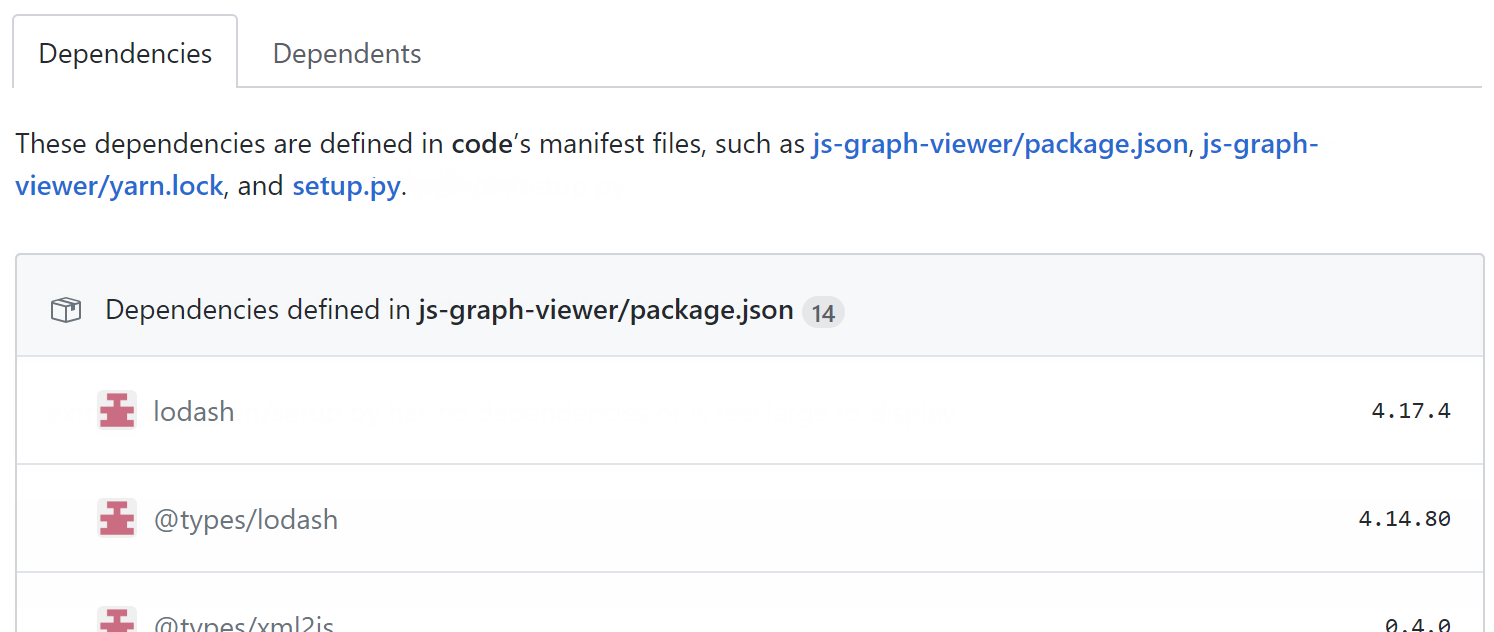Select the red puzzle icon in the first row
1494x632 pixels.
pos(117,410)
